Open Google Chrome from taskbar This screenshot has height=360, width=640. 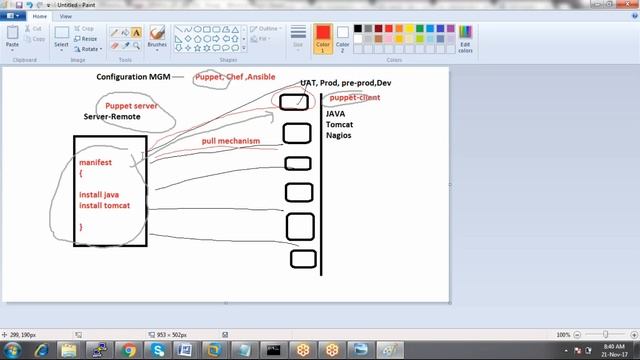point(129,350)
